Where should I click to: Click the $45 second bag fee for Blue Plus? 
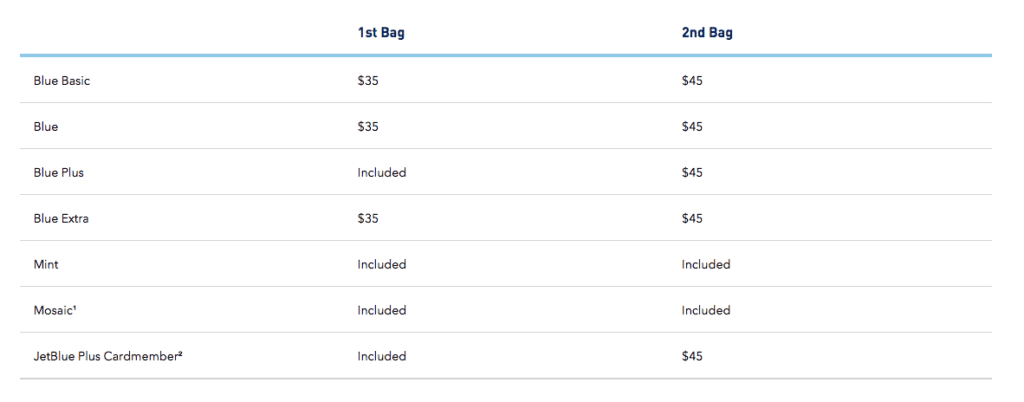[692, 173]
